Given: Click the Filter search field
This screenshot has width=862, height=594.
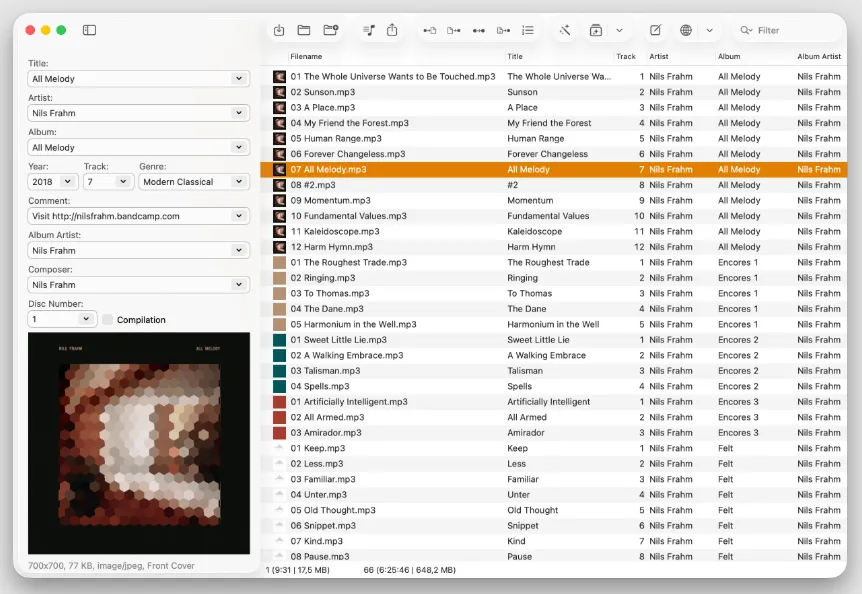Looking at the screenshot, I should [x=787, y=30].
